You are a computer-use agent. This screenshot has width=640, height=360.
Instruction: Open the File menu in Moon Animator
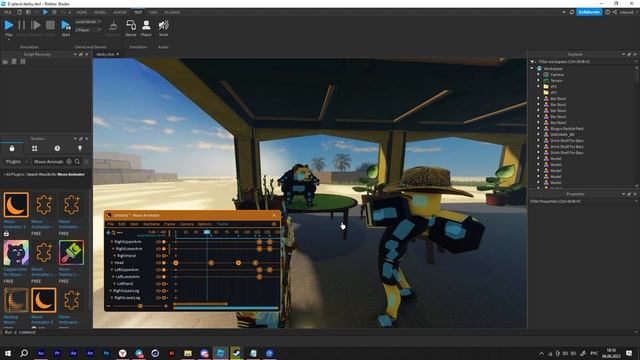click(x=111, y=224)
